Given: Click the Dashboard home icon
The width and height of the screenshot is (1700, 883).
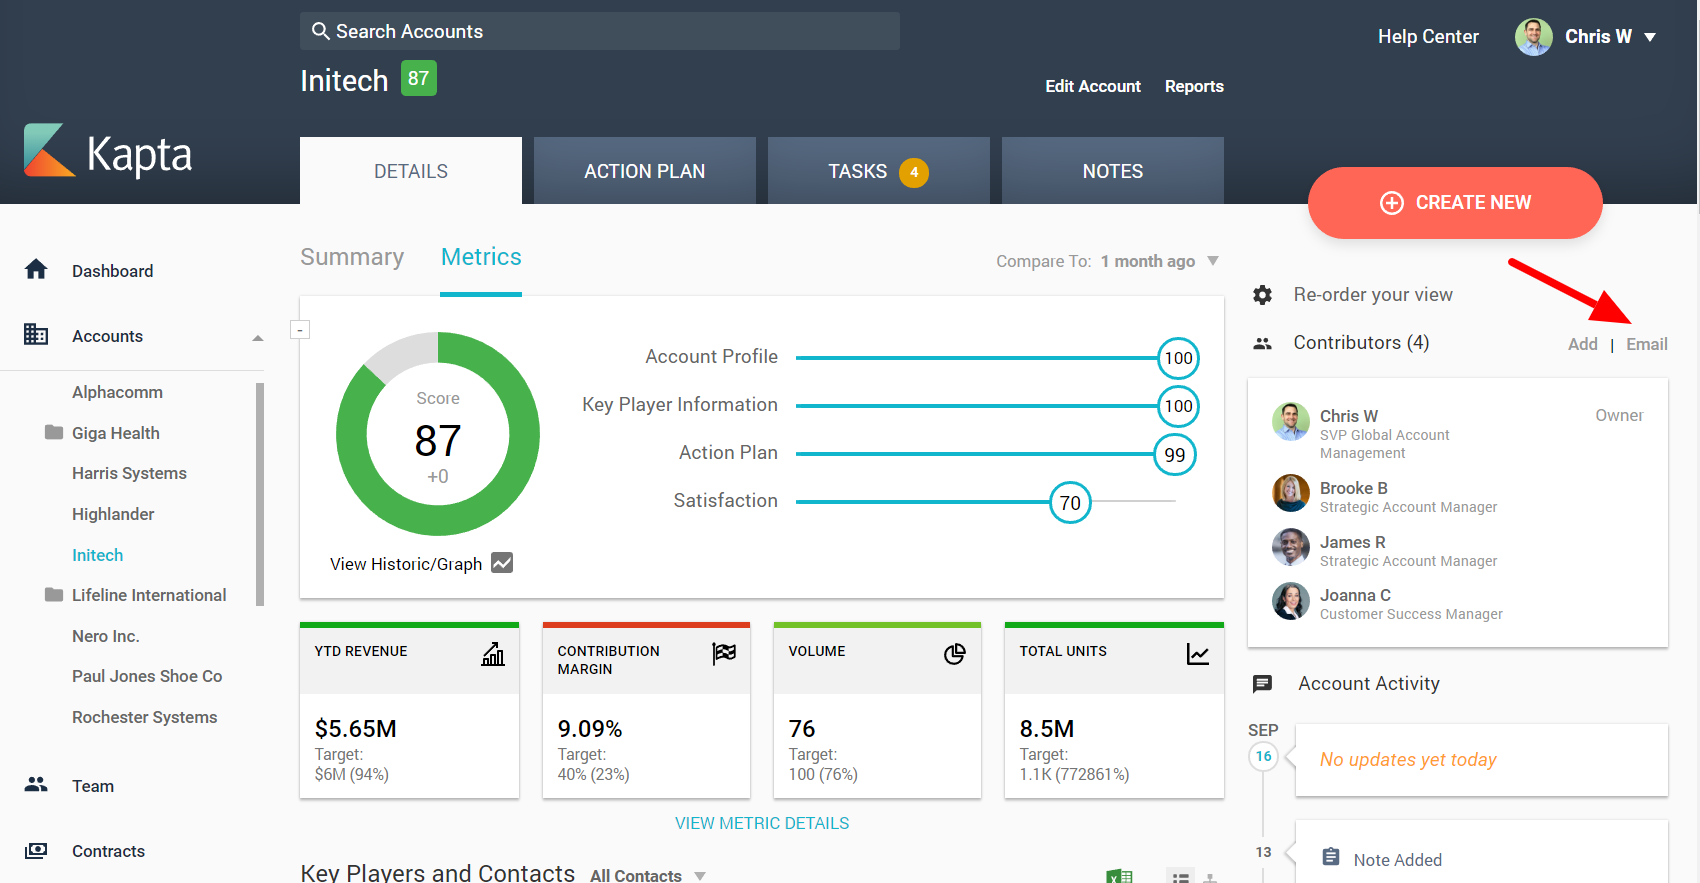Looking at the screenshot, I should click(x=36, y=270).
